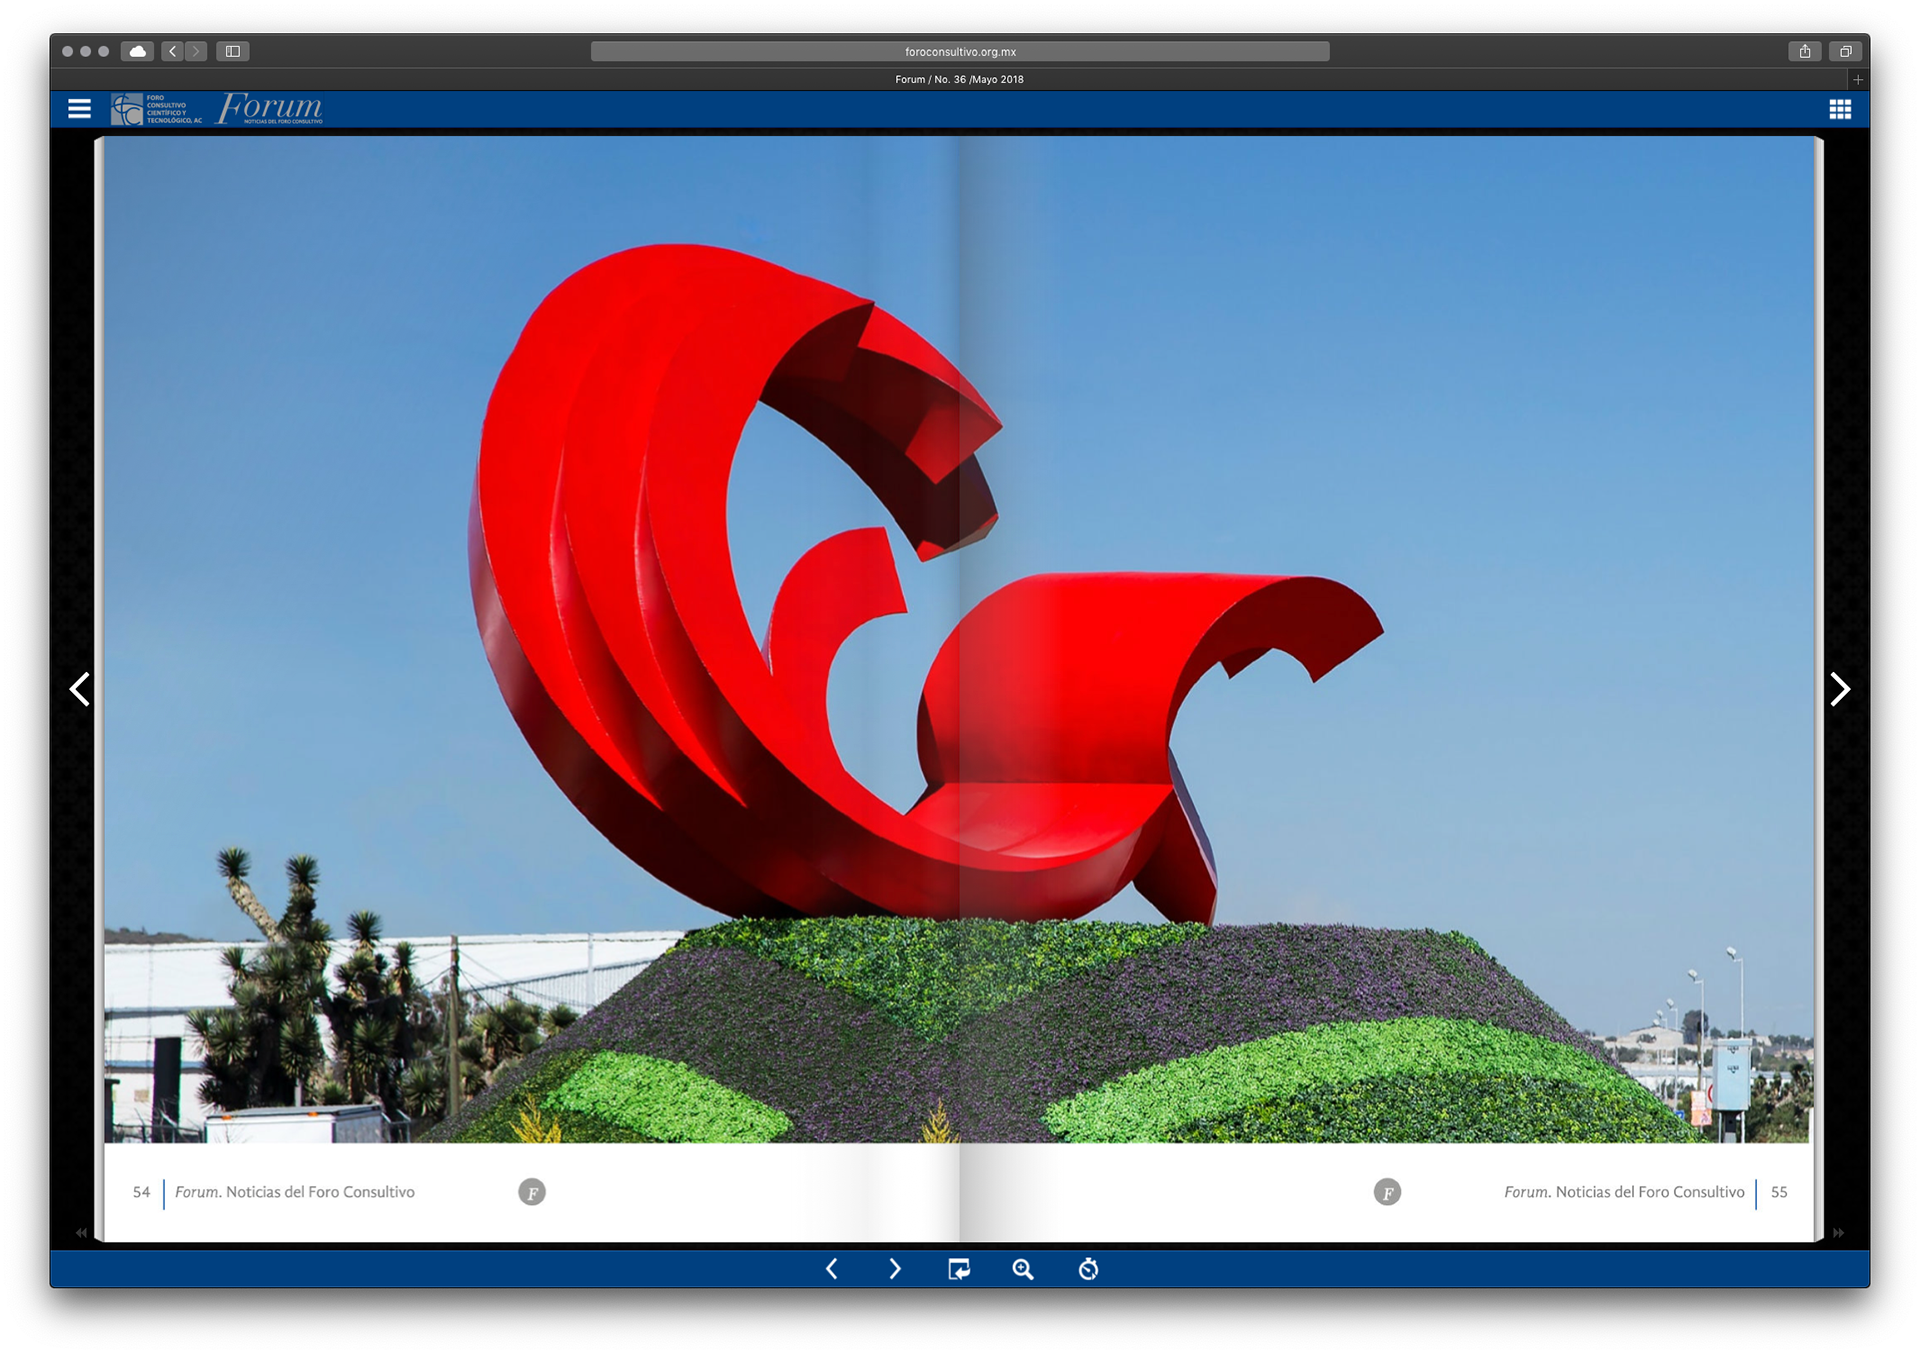Flip to previous spread with left side arrow

(80, 689)
